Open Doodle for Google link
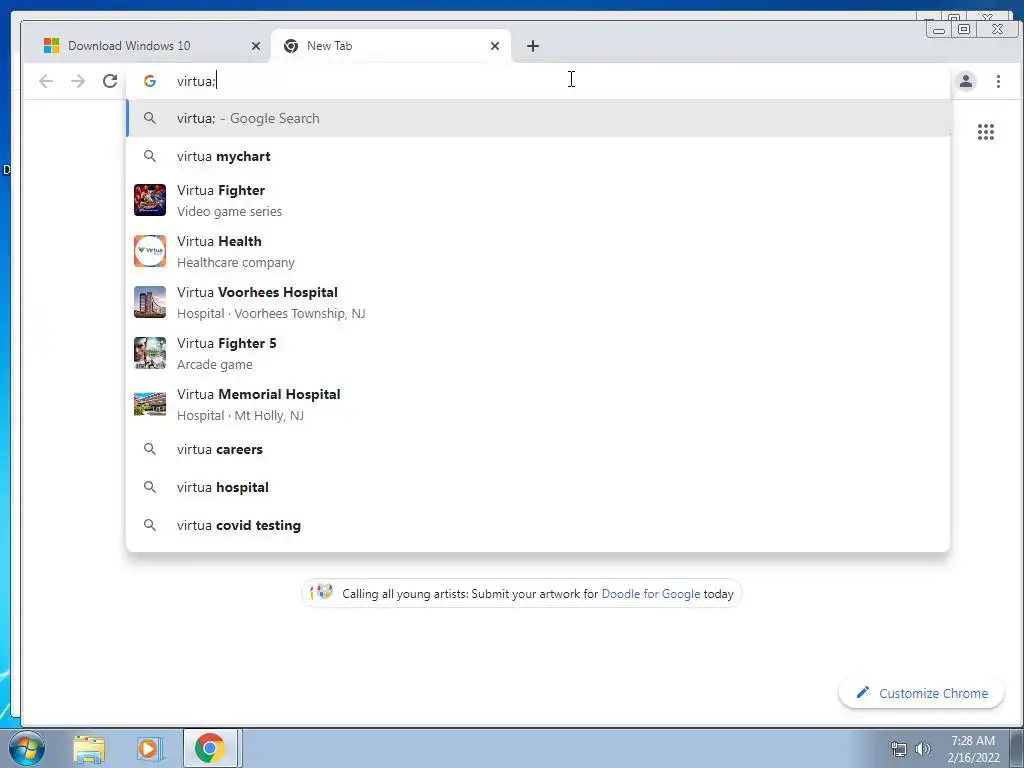This screenshot has width=1024, height=768. (x=650, y=594)
